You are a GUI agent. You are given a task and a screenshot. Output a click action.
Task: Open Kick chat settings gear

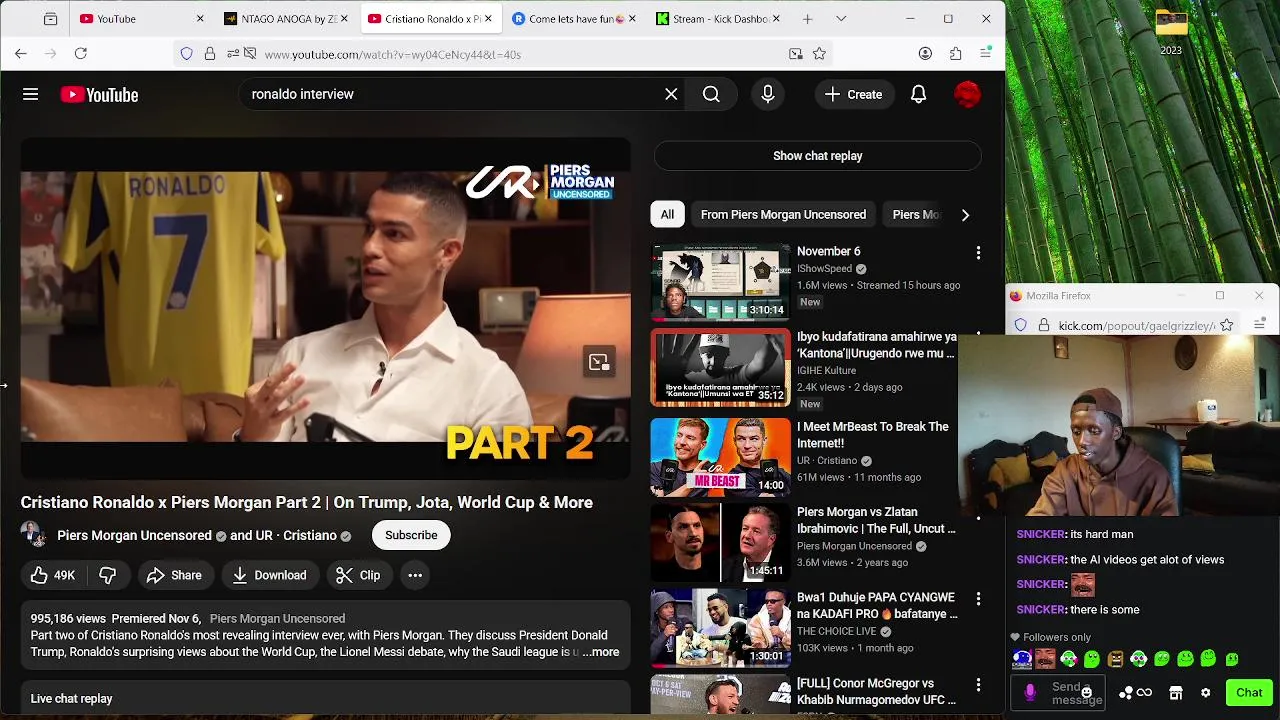[1205, 693]
